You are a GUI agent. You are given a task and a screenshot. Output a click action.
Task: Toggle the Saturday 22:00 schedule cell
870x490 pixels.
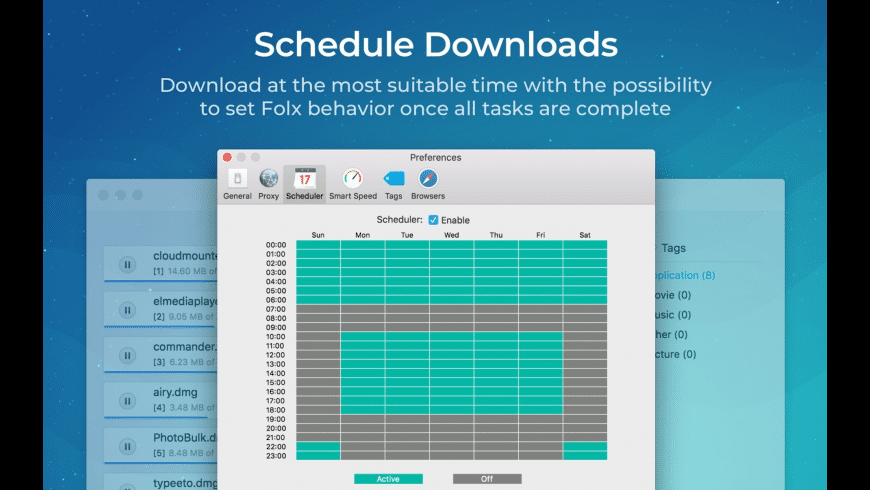tap(585, 447)
